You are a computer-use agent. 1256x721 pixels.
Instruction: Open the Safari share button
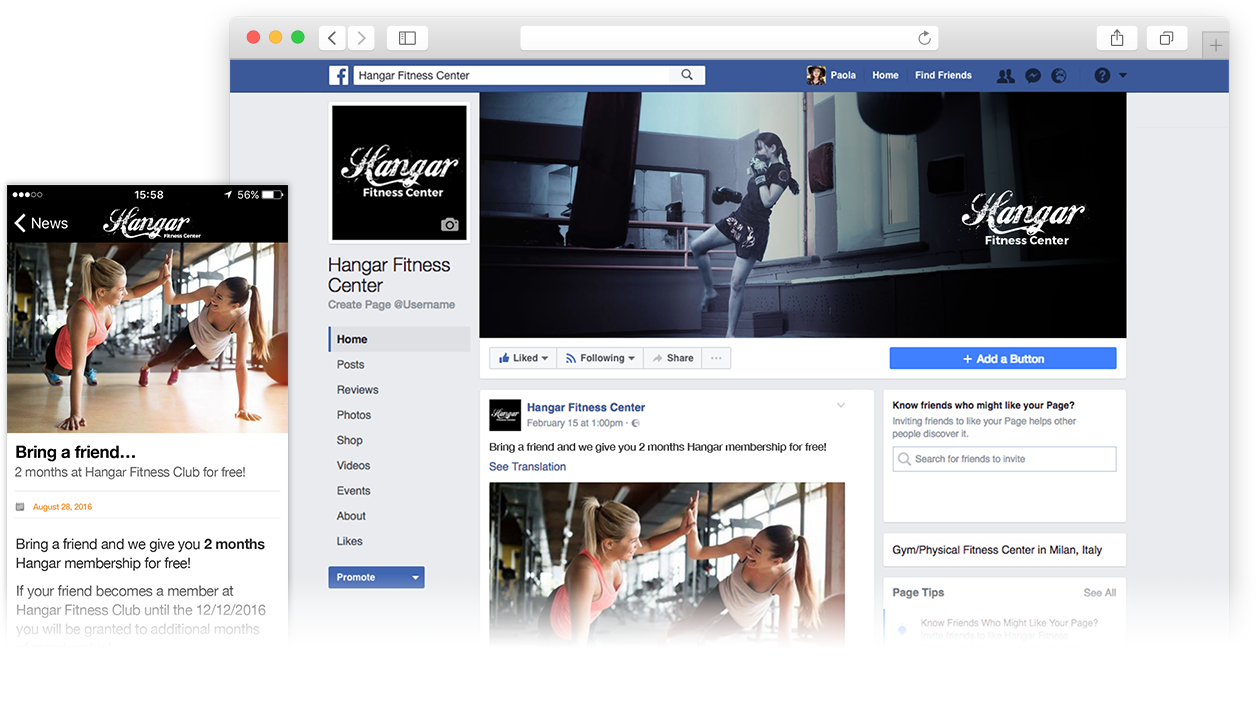pyautogui.click(x=1117, y=38)
